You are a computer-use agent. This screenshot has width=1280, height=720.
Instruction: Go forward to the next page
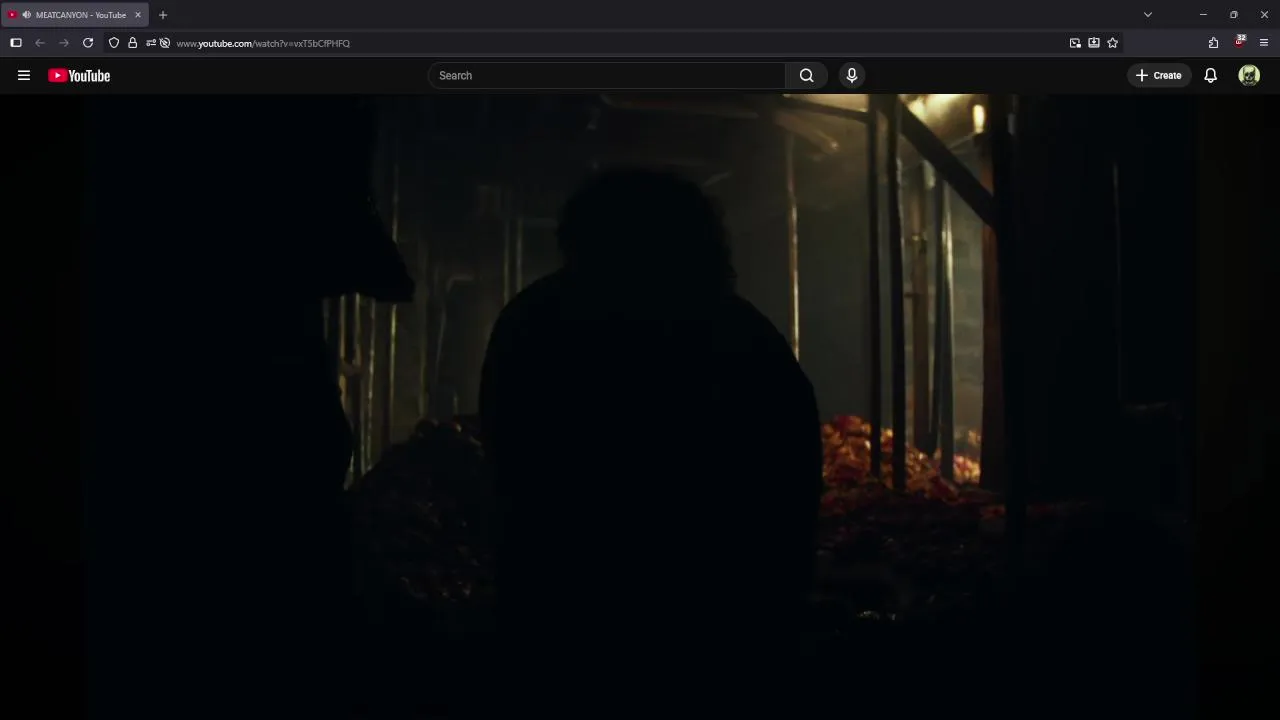64,43
